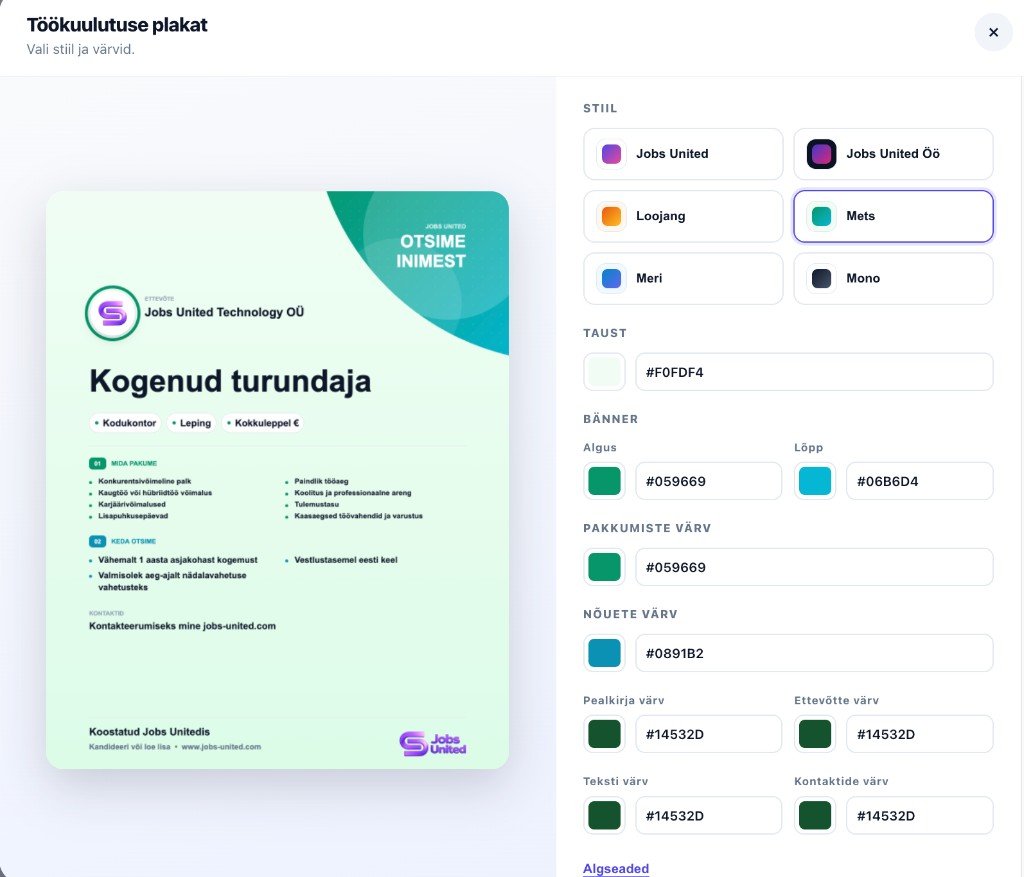Open the Taust background color swatch
The height and width of the screenshot is (877, 1024).
(604, 372)
